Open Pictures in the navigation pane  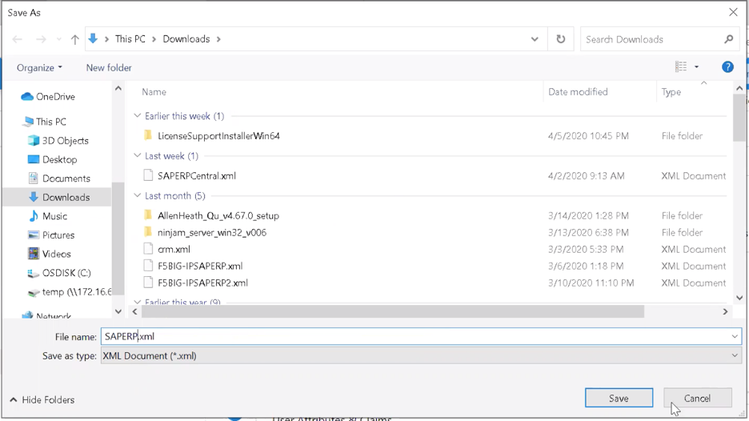51,235
